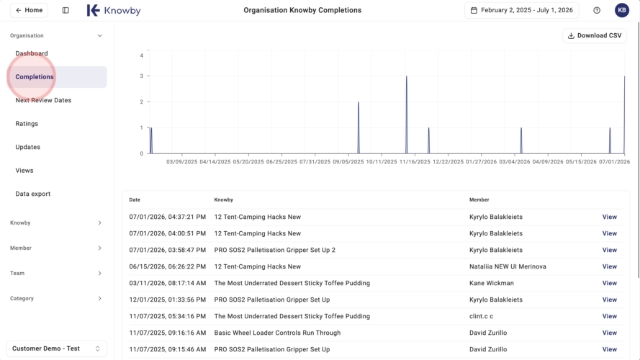Screen dimensions: 640x360
Task: Click the Knowby column header
Action: [x=223, y=200]
